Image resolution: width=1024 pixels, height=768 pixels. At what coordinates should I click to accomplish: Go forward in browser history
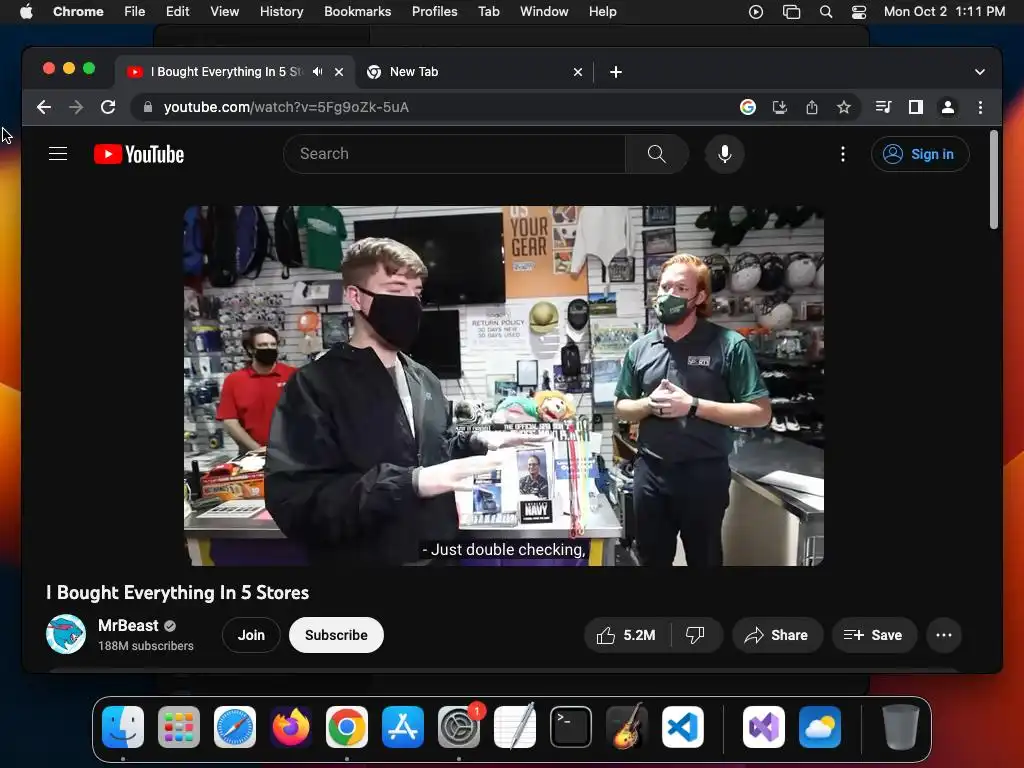pos(76,107)
